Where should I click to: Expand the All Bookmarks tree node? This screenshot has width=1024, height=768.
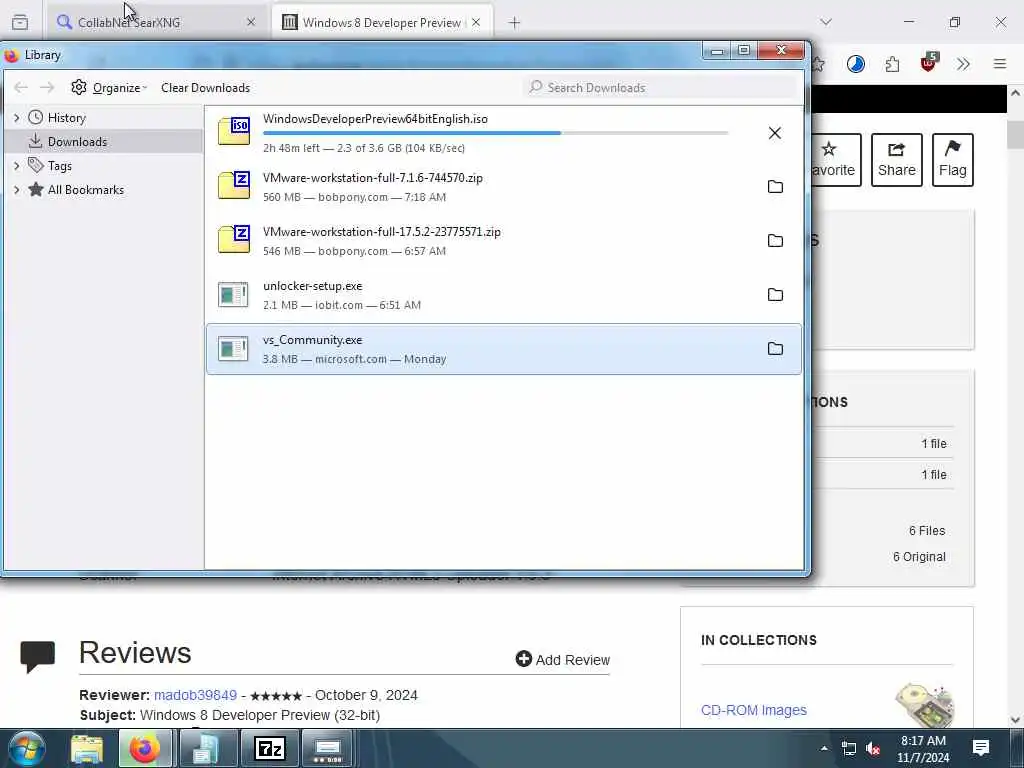click(16, 190)
